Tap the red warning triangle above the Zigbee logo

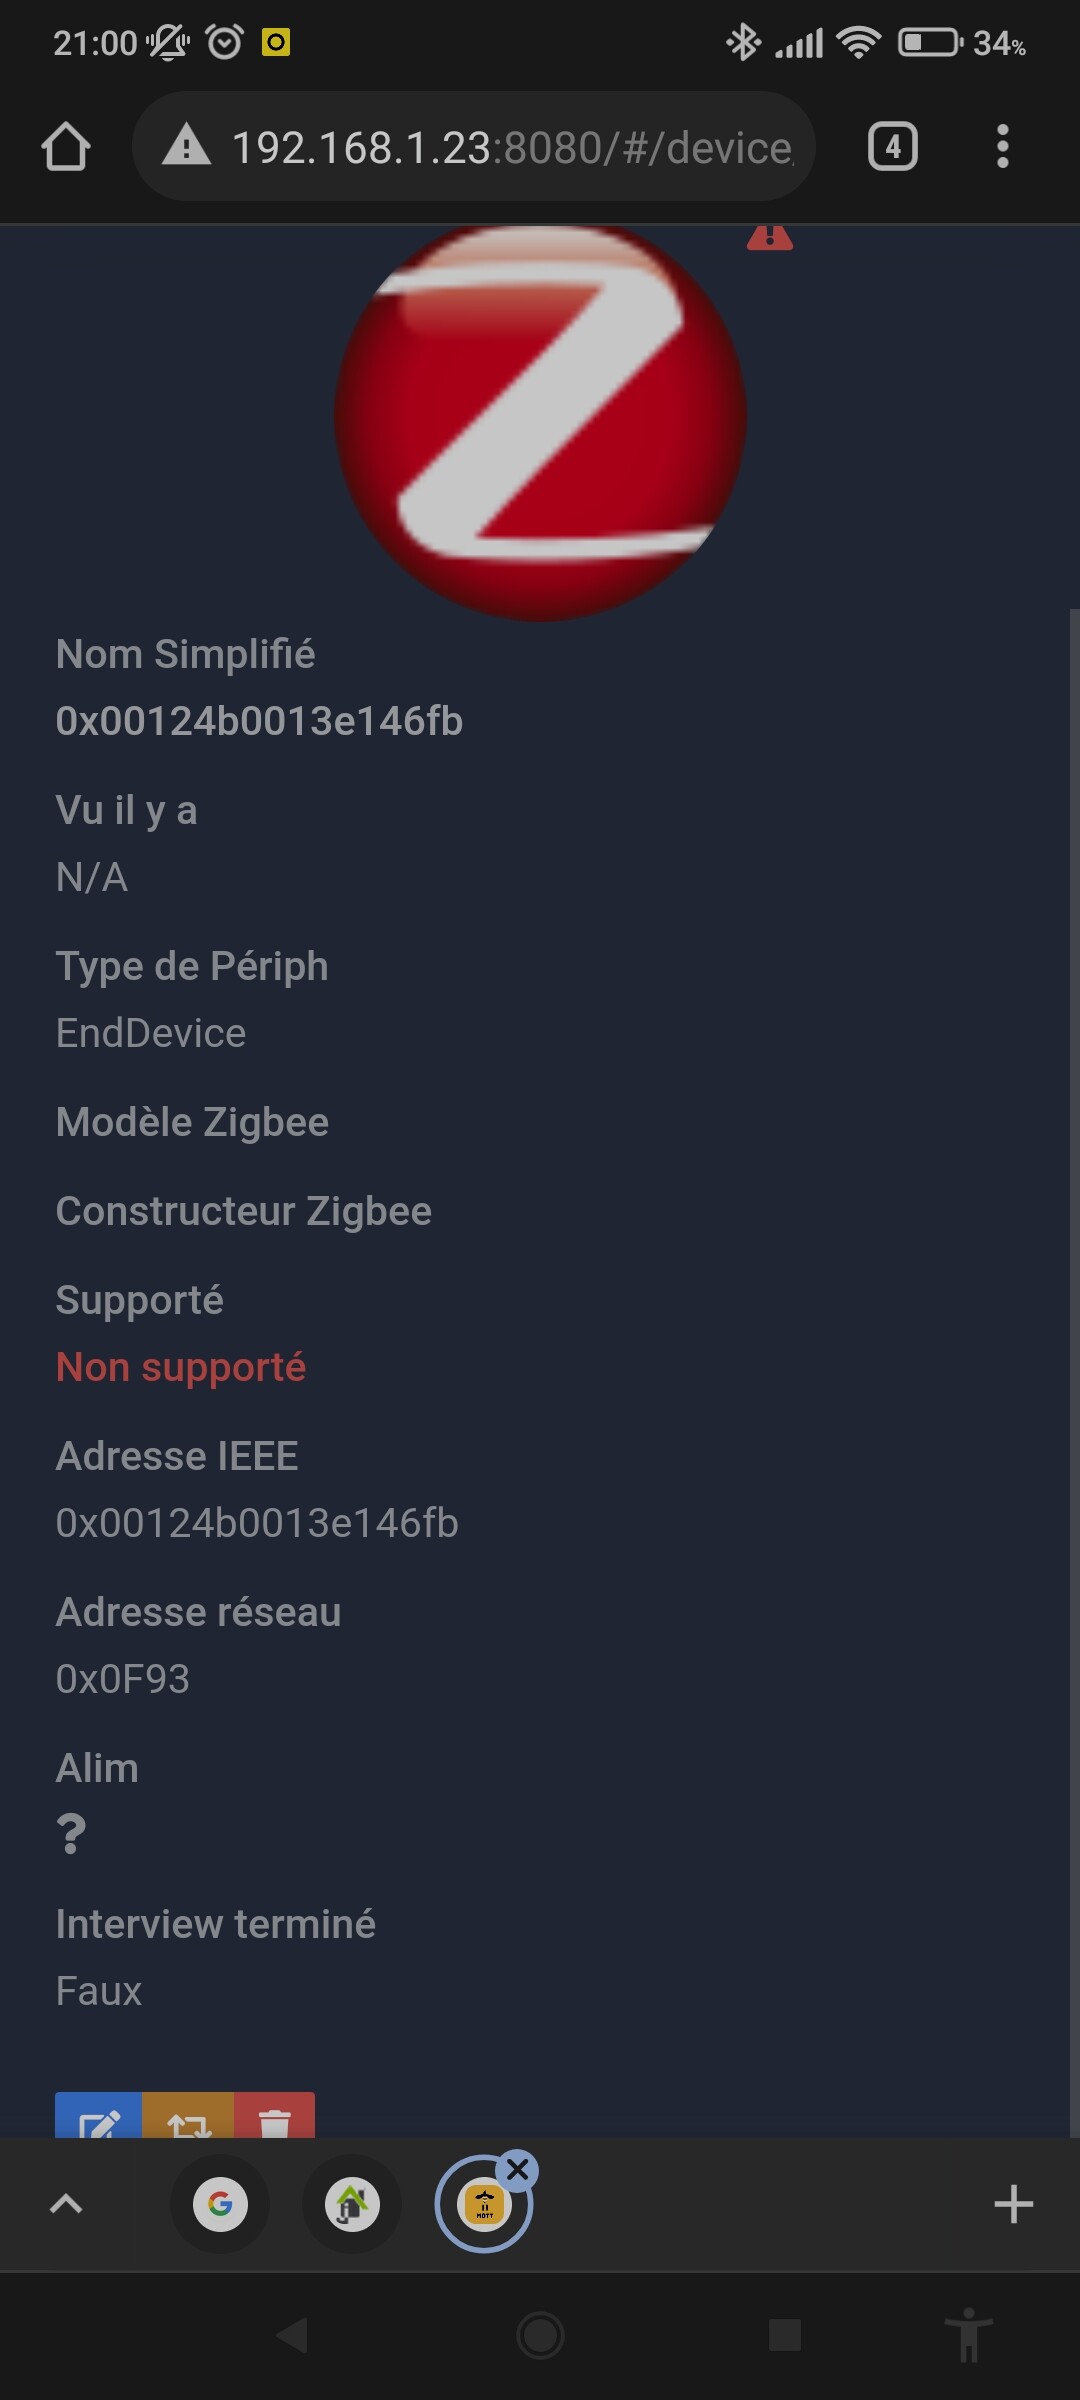coord(770,238)
